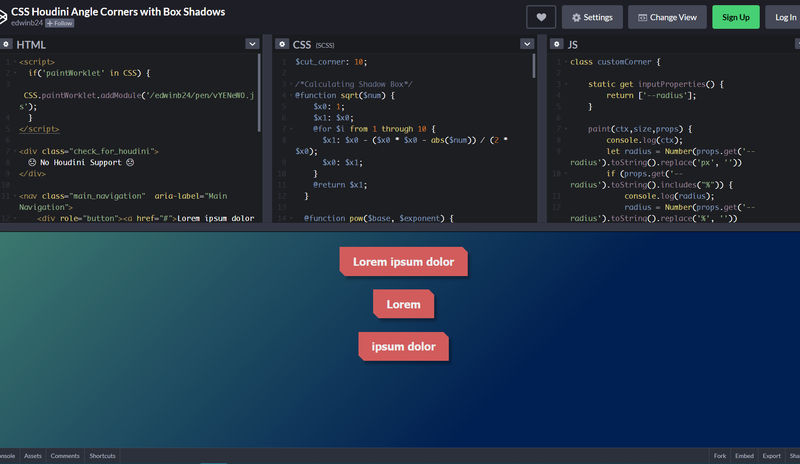The width and height of the screenshot is (800, 464).
Task: Click the Follow button next to edwinb24
Action: click(60, 23)
